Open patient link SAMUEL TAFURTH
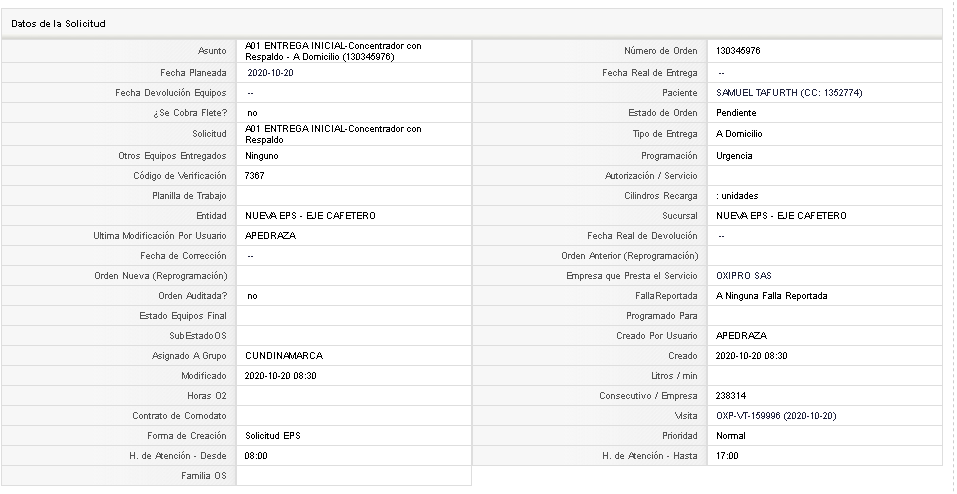The height and width of the screenshot is (494, 957). point(789,93)
